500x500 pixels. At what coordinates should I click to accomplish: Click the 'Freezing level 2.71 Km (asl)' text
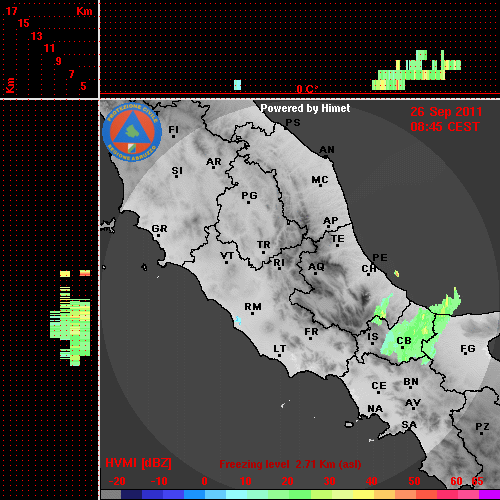pos(290,464)
